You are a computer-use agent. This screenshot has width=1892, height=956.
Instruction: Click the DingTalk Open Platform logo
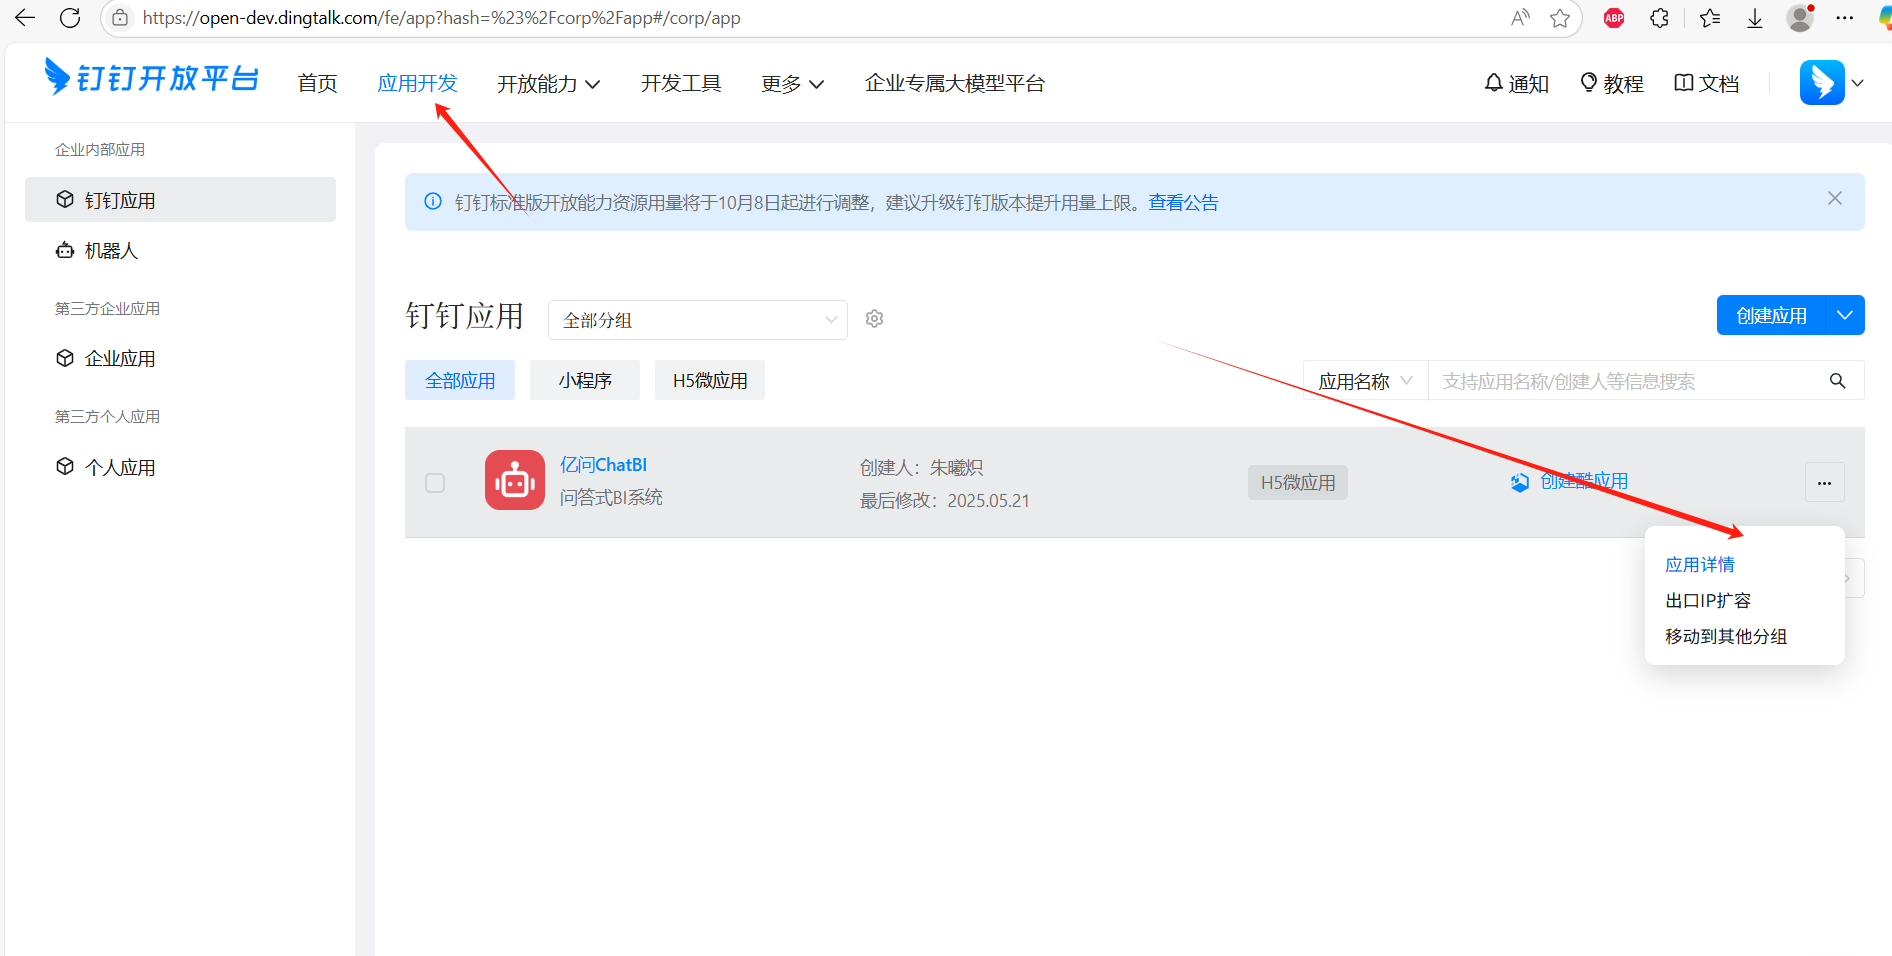point(152,78)
